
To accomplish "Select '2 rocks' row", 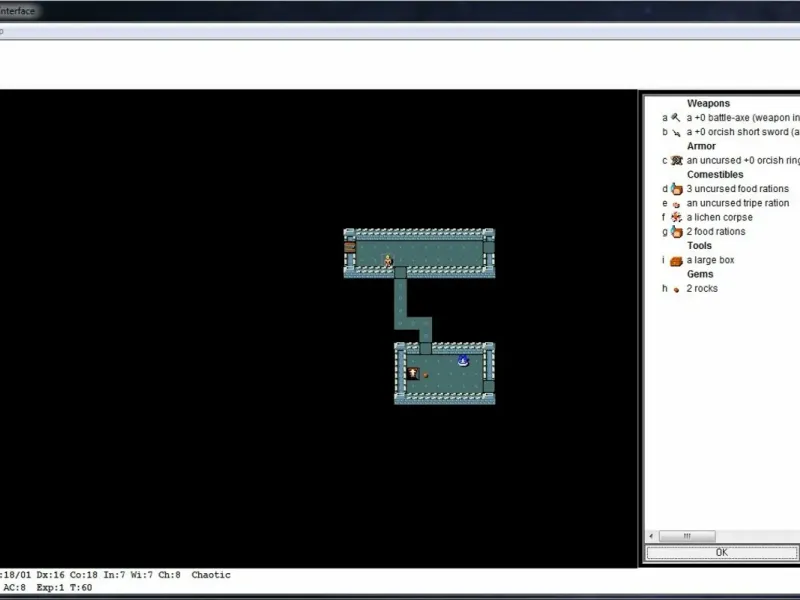I will [690, 289].
